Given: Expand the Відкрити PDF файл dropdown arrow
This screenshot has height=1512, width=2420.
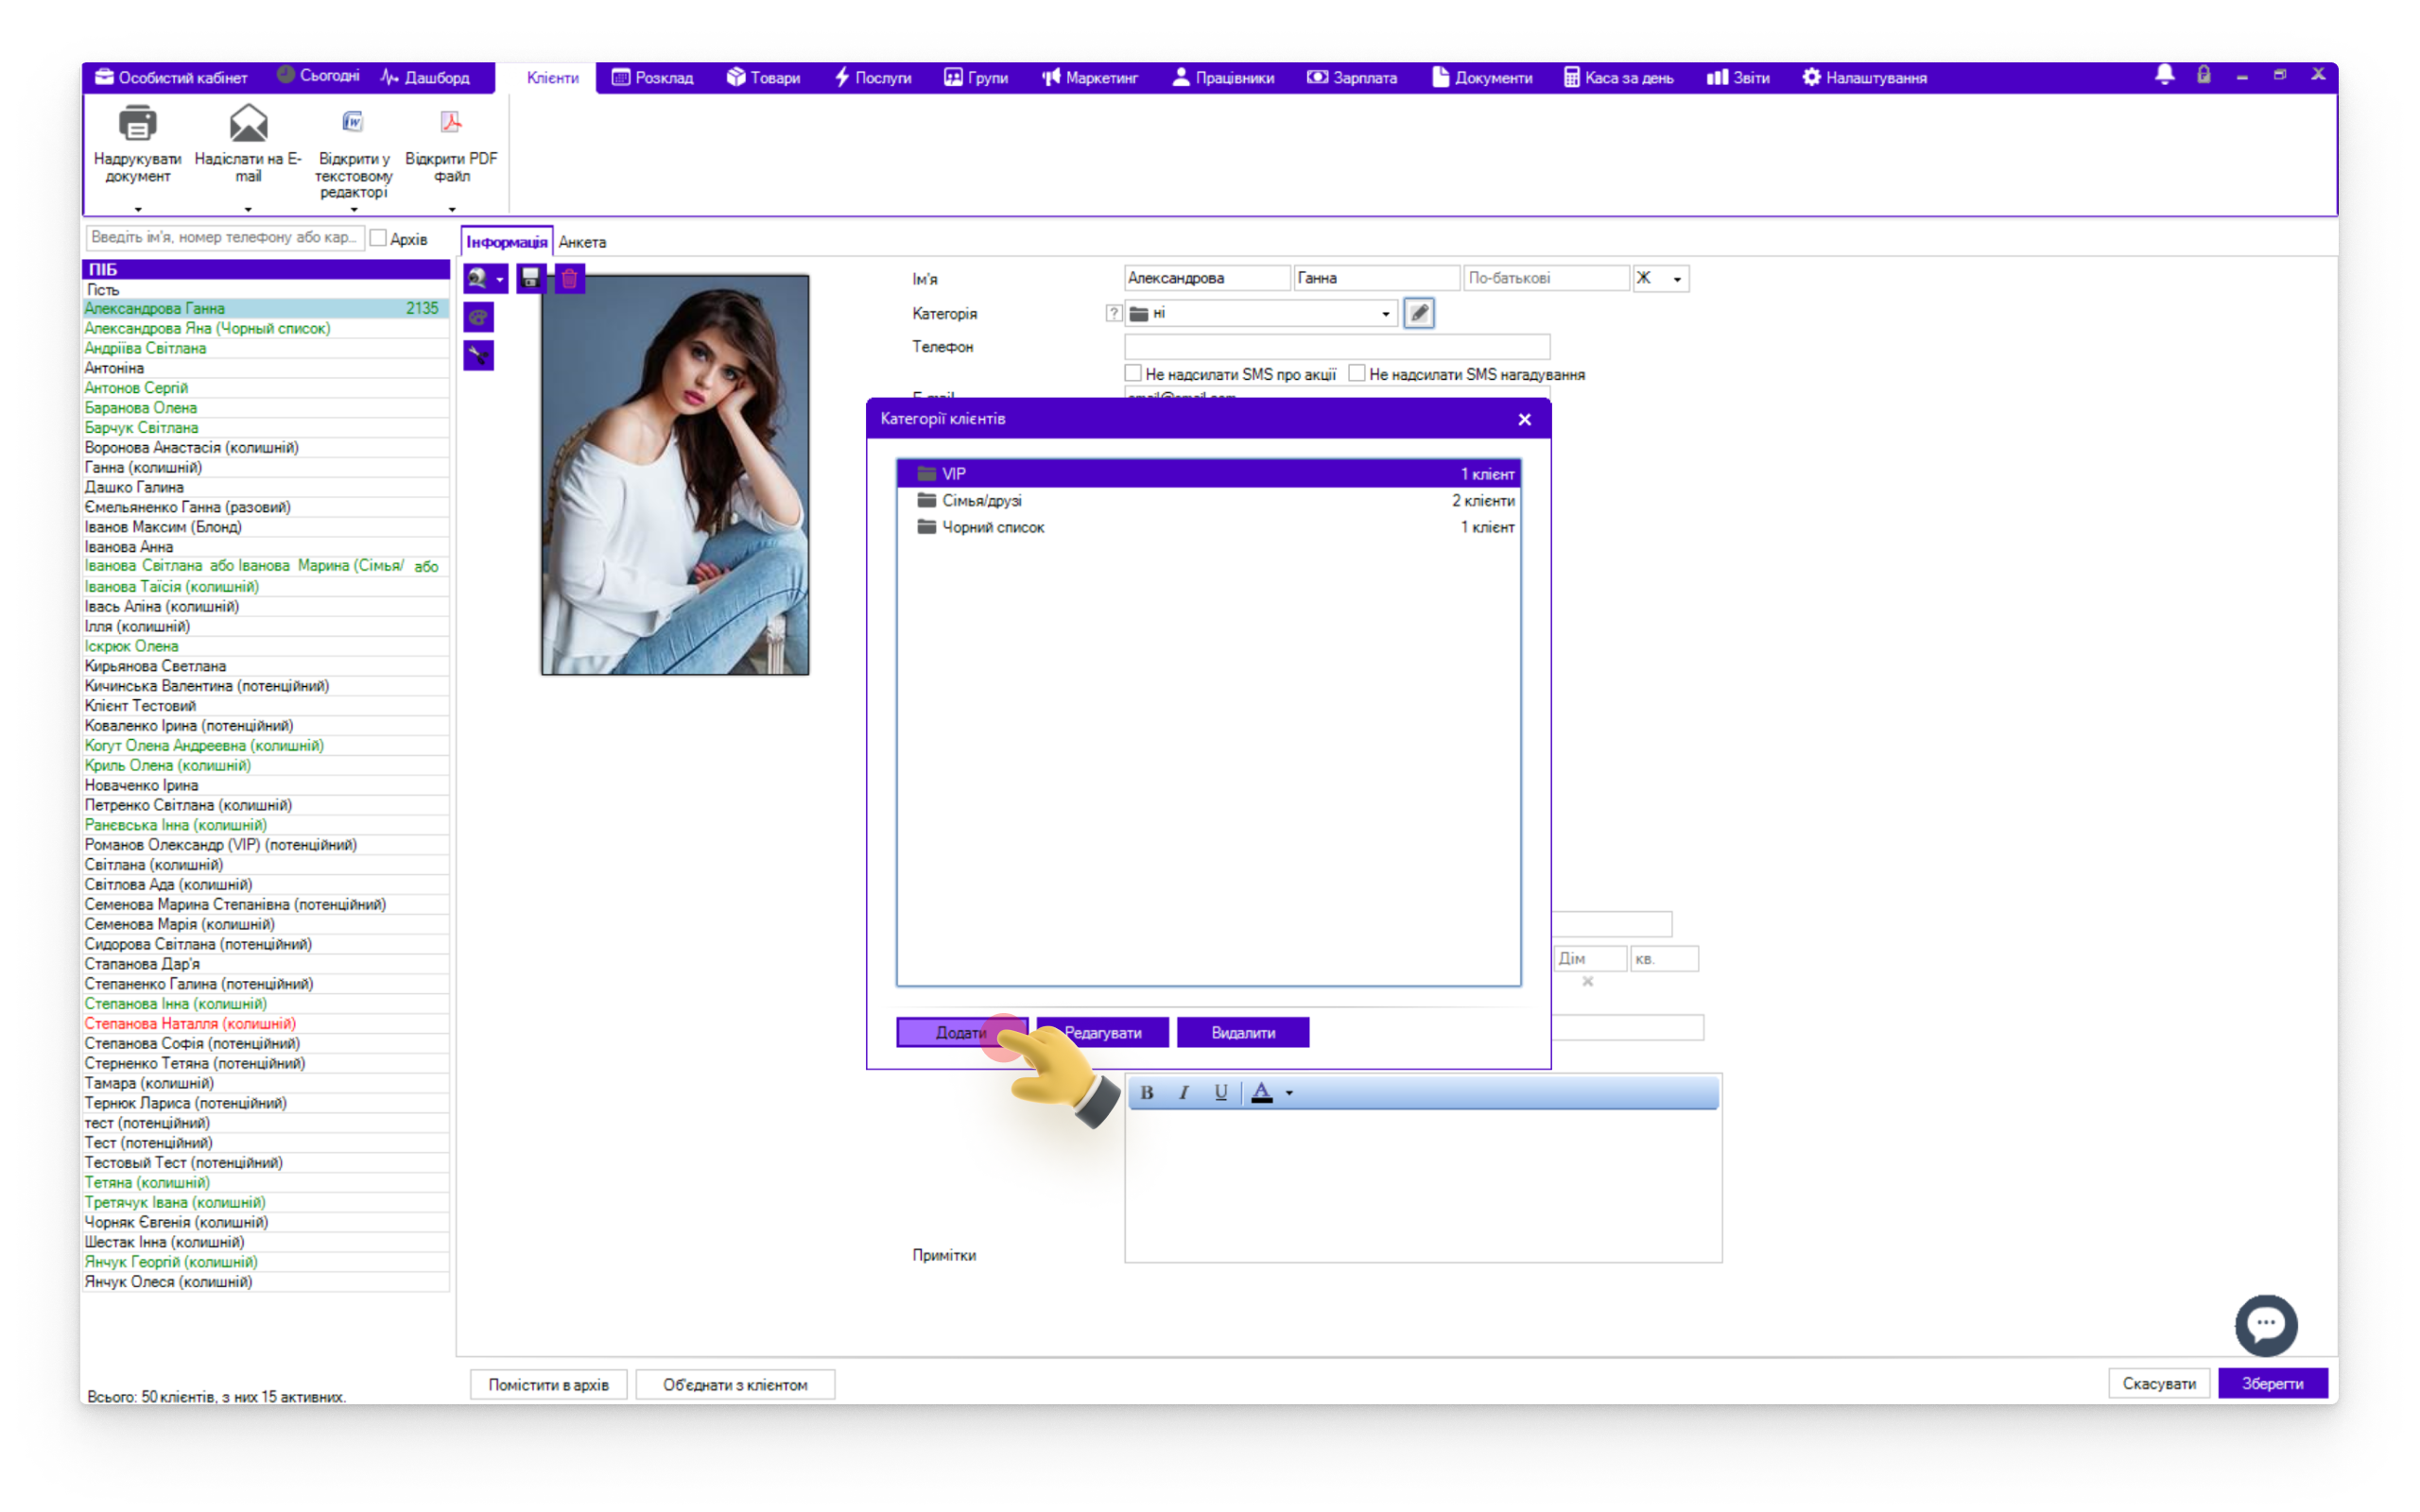Looking at the screenshot, I should coord(452,209).
